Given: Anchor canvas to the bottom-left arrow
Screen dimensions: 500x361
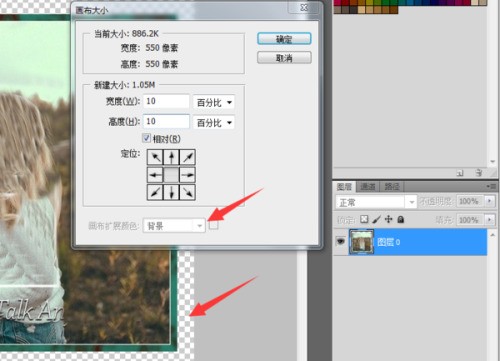Looking at the screenshot, I should pos(155,192).
